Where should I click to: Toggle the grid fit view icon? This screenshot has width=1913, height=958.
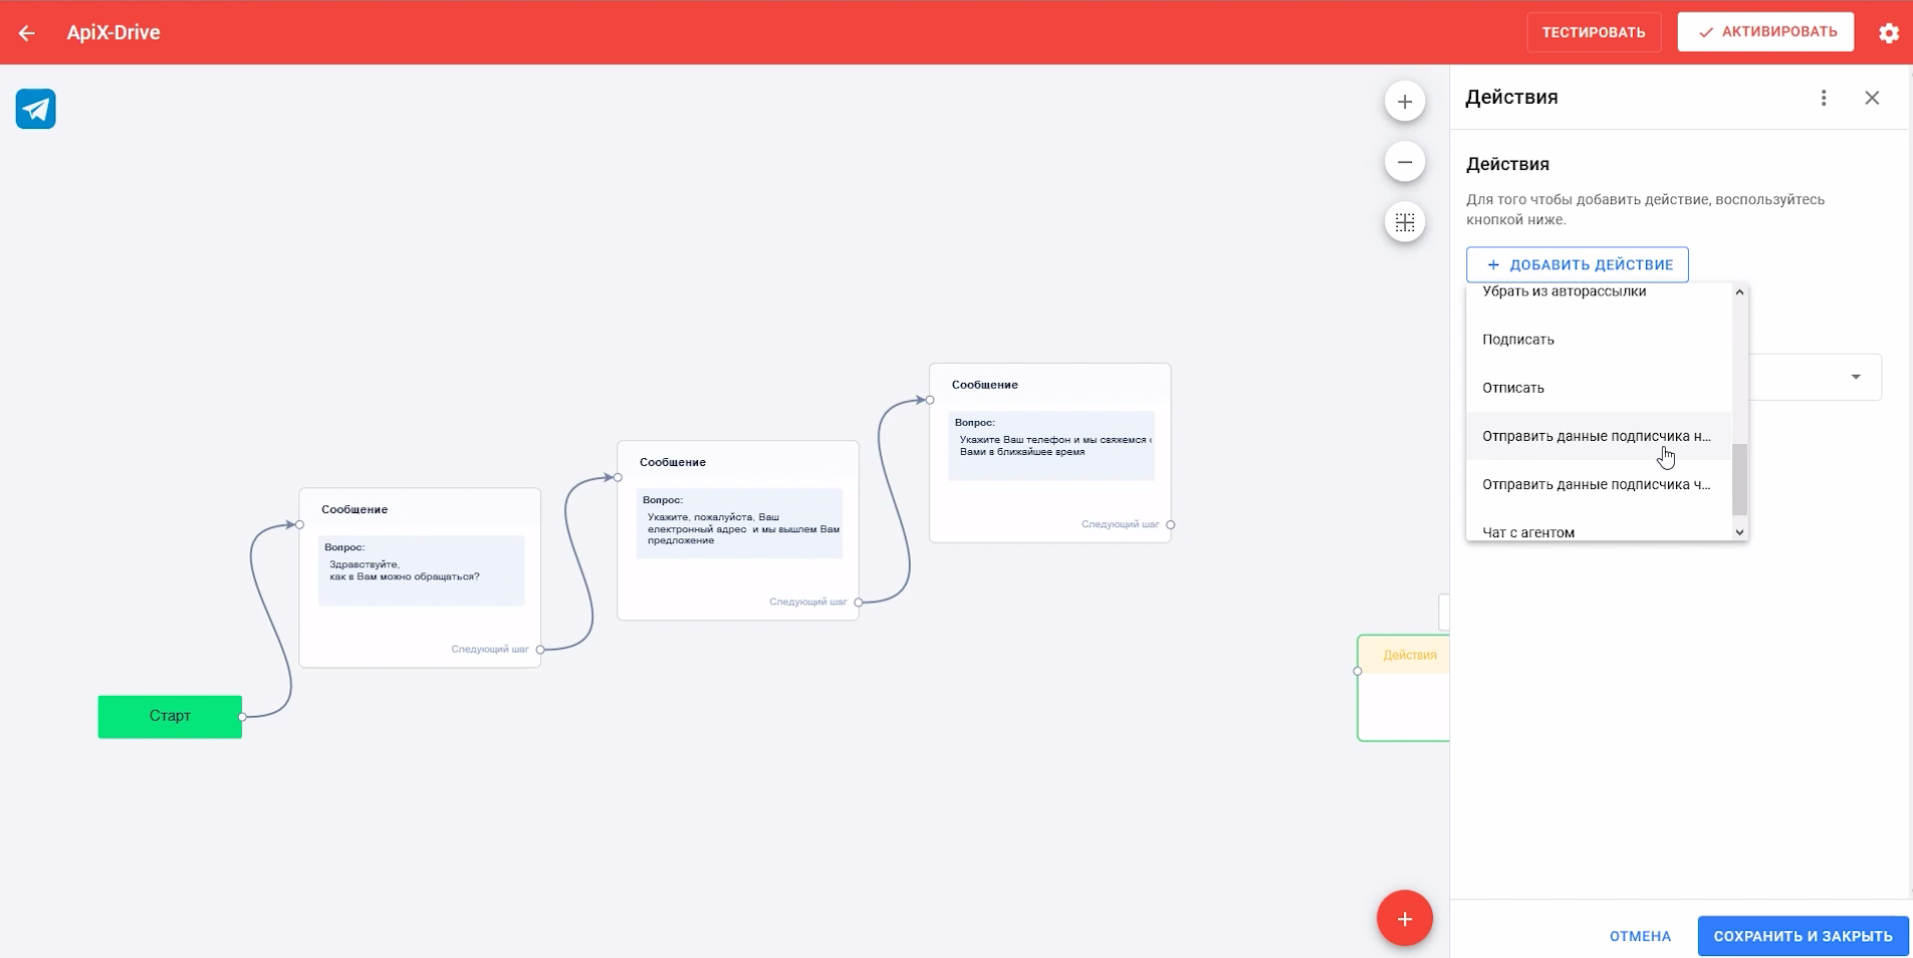1404,222
